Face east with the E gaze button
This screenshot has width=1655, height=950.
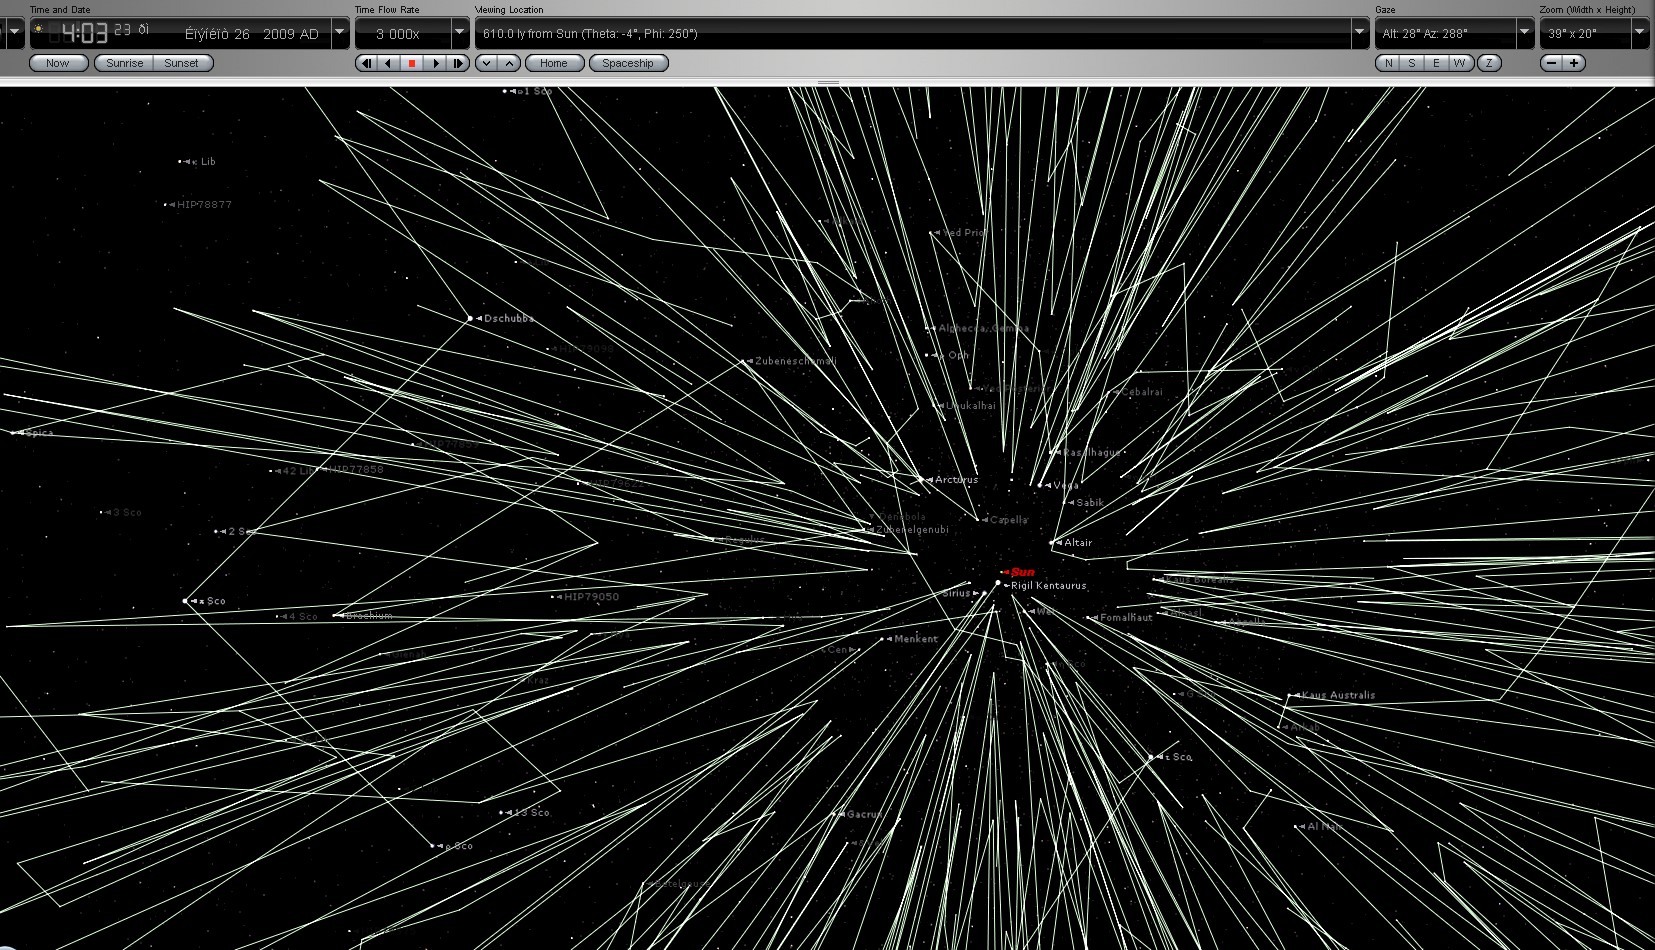coord(1436,63)
